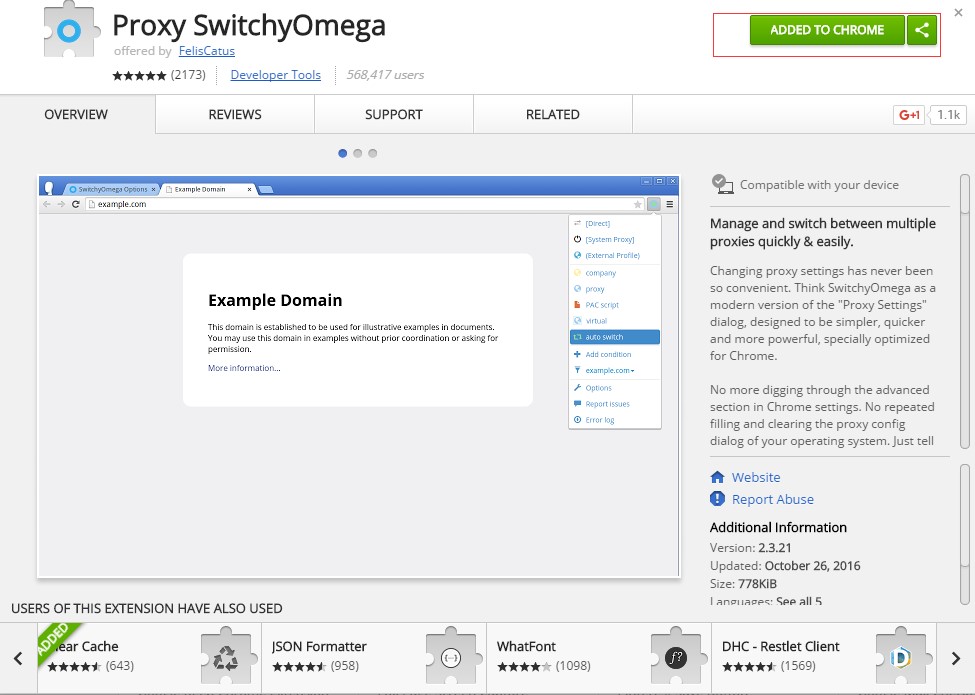This screenshot has width=975, height=695.
Task: Click the "Version: 2.3.21" line
Action: click(x=751, y=548)
